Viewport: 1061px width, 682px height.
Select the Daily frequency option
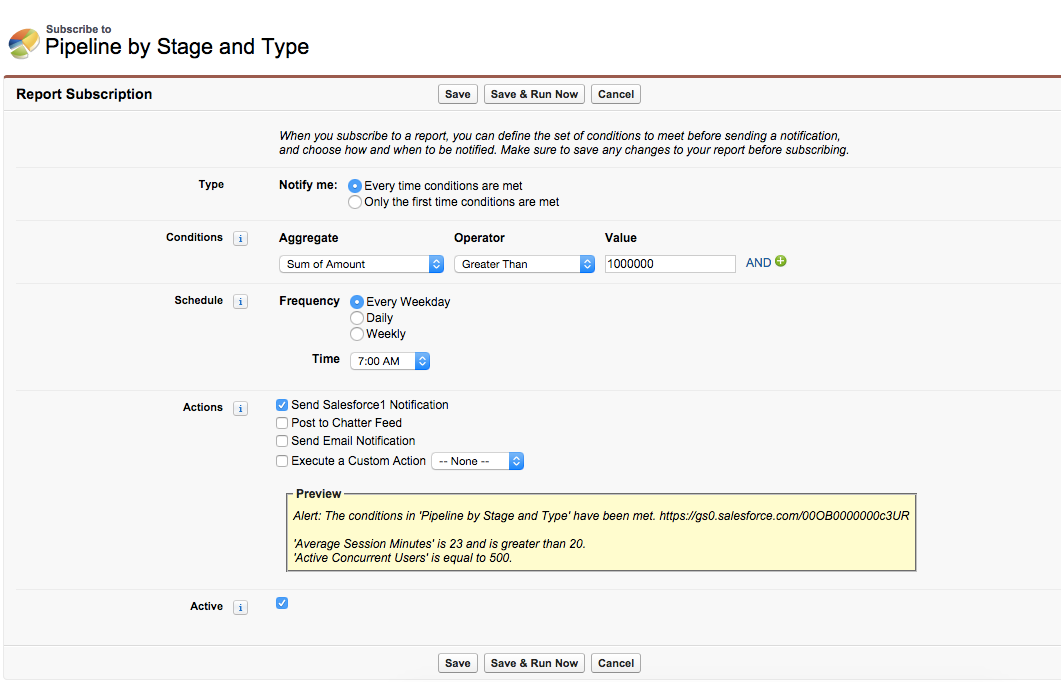click(x=356, y=318)
